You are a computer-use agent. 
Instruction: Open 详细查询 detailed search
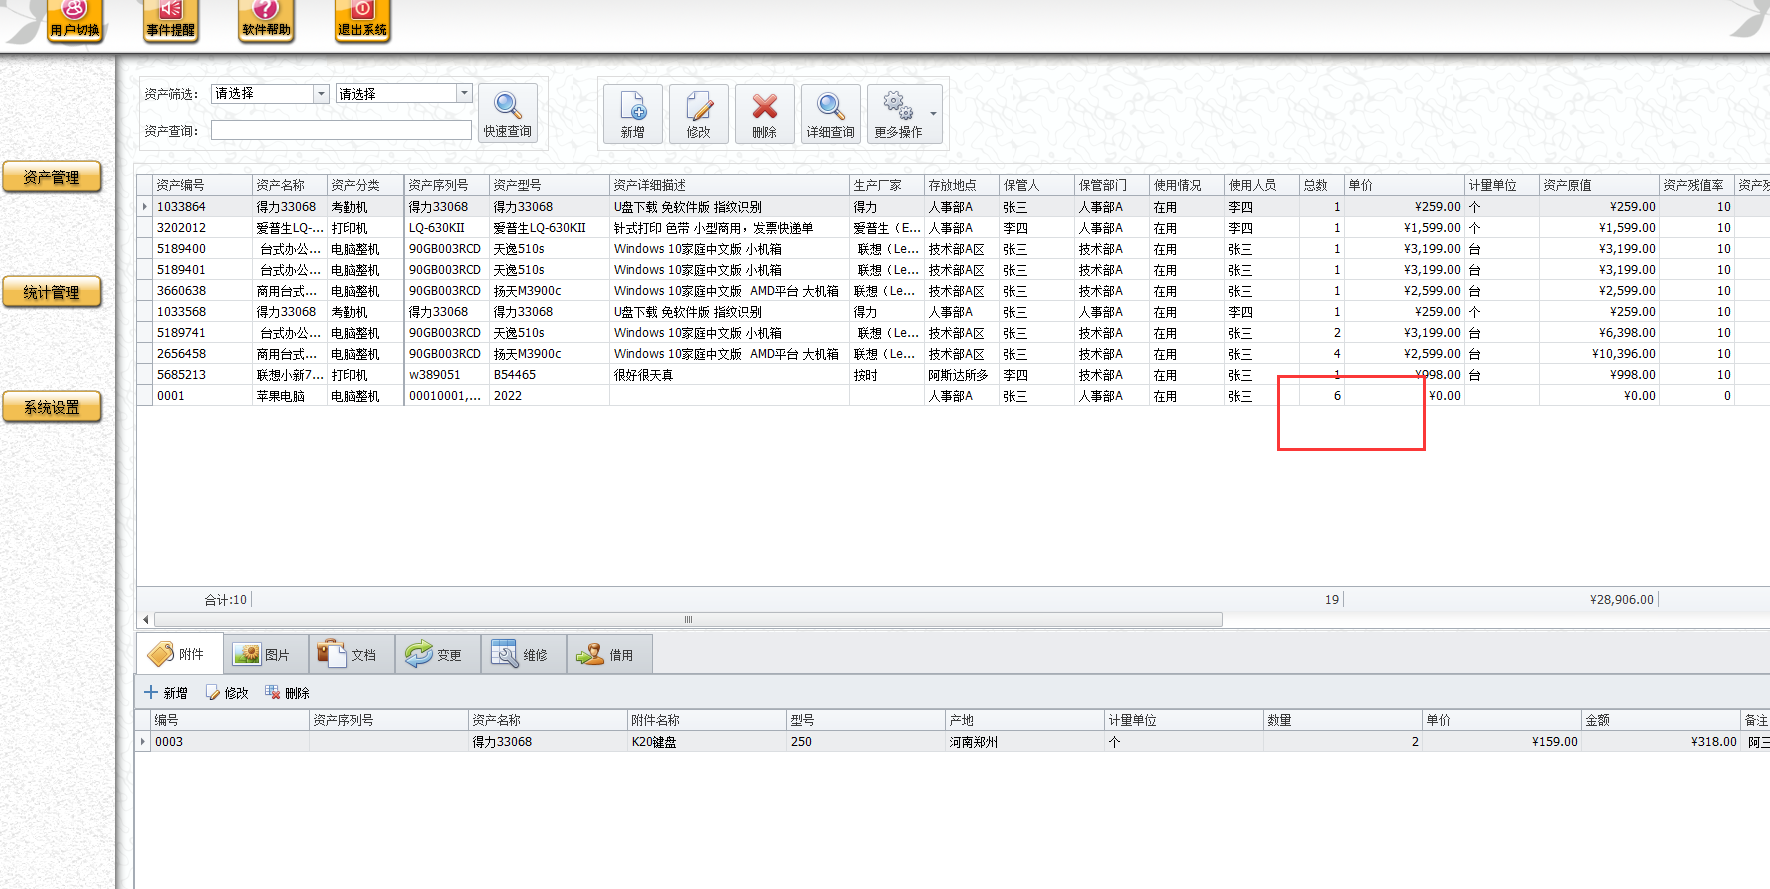[x=830, y=106]
